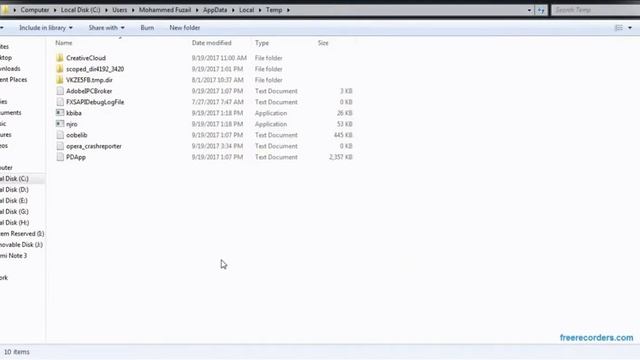Click the 10 items status bar text
This screenshot has height=360, width=640.
[x=17, y=352]
